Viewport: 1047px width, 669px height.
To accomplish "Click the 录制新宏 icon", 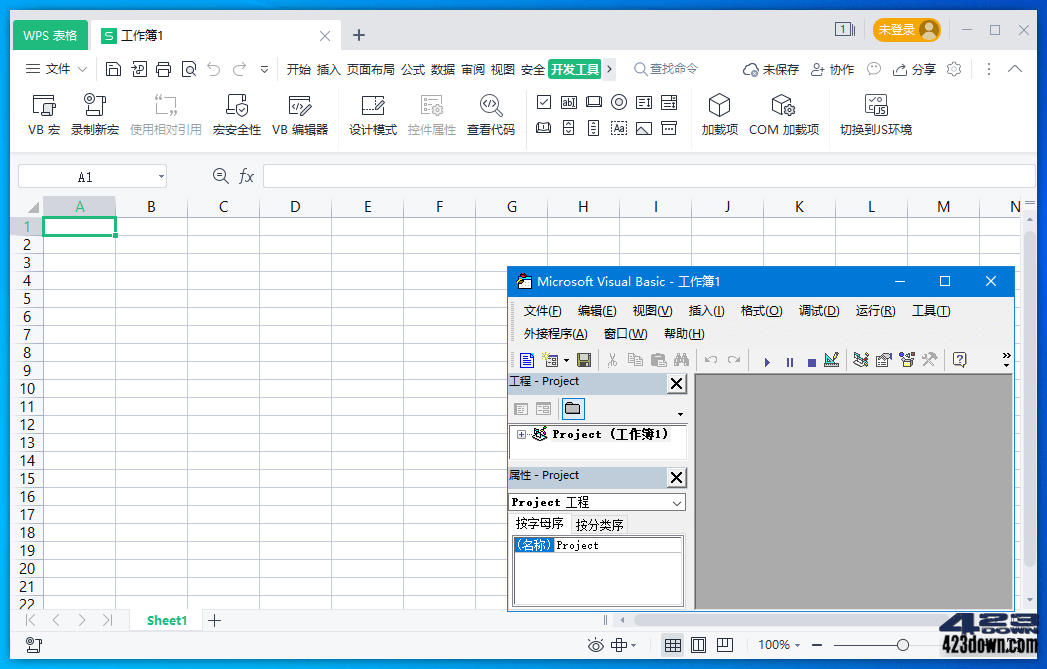I will pyautogui.click(x=95, y=113).
